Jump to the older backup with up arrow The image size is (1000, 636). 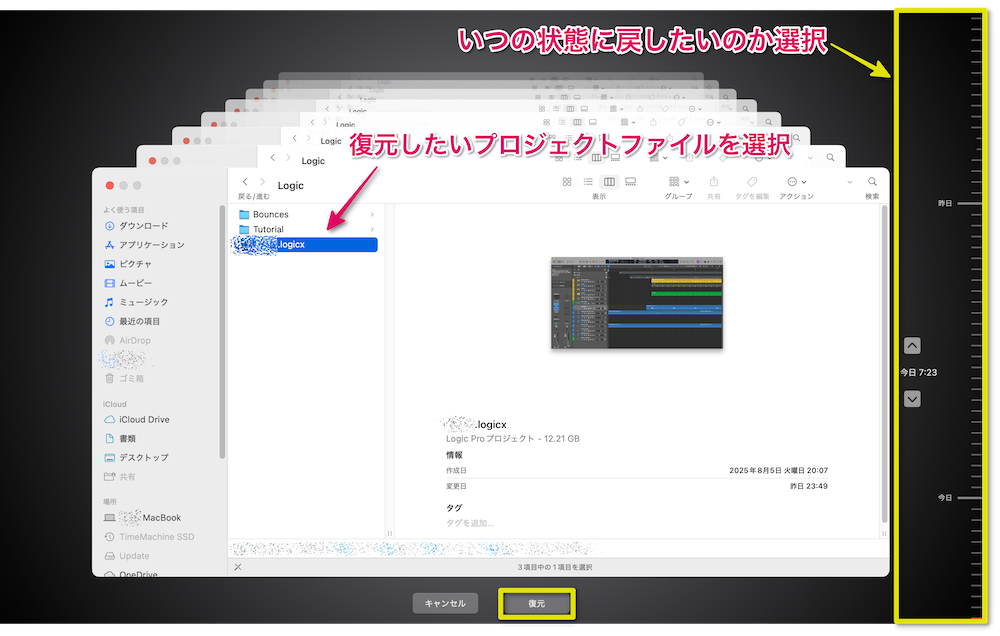(913, 346)
